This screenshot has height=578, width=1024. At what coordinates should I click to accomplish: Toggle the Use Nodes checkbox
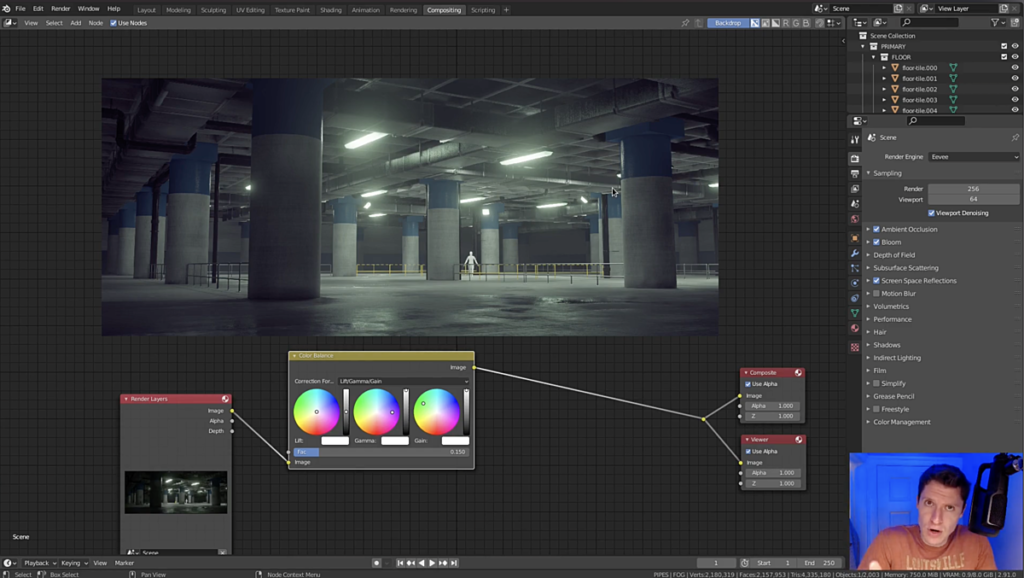click(x=114, y=23)
